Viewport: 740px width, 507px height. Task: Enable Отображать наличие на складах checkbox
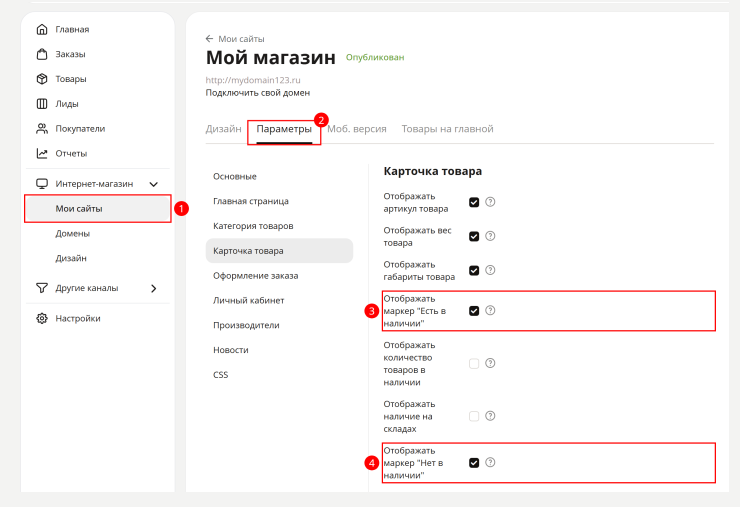(x=474, y=416)
